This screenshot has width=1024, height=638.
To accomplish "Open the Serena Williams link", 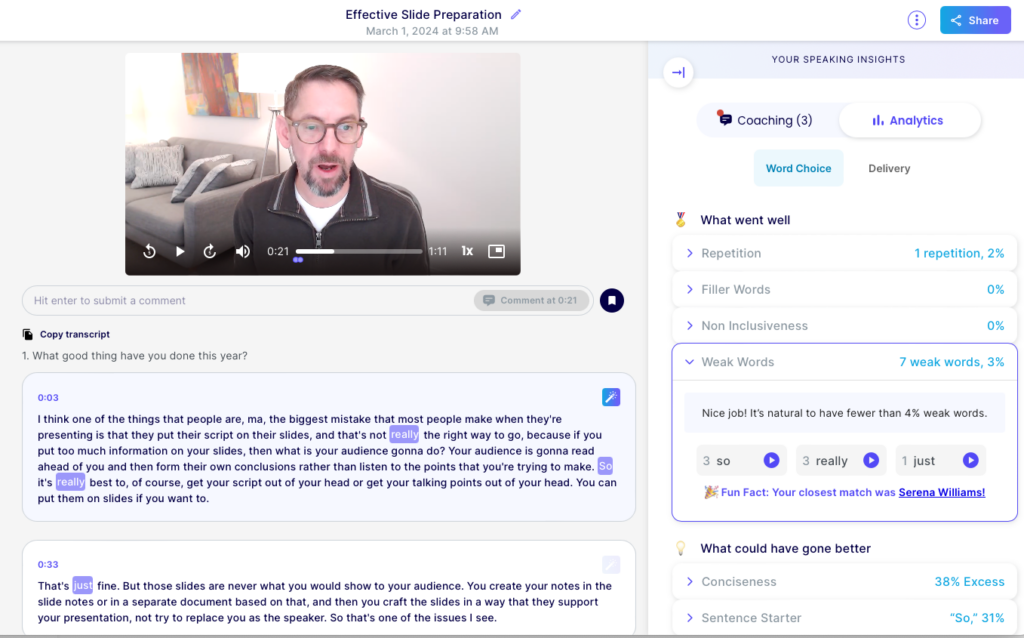I will [942, 492].
